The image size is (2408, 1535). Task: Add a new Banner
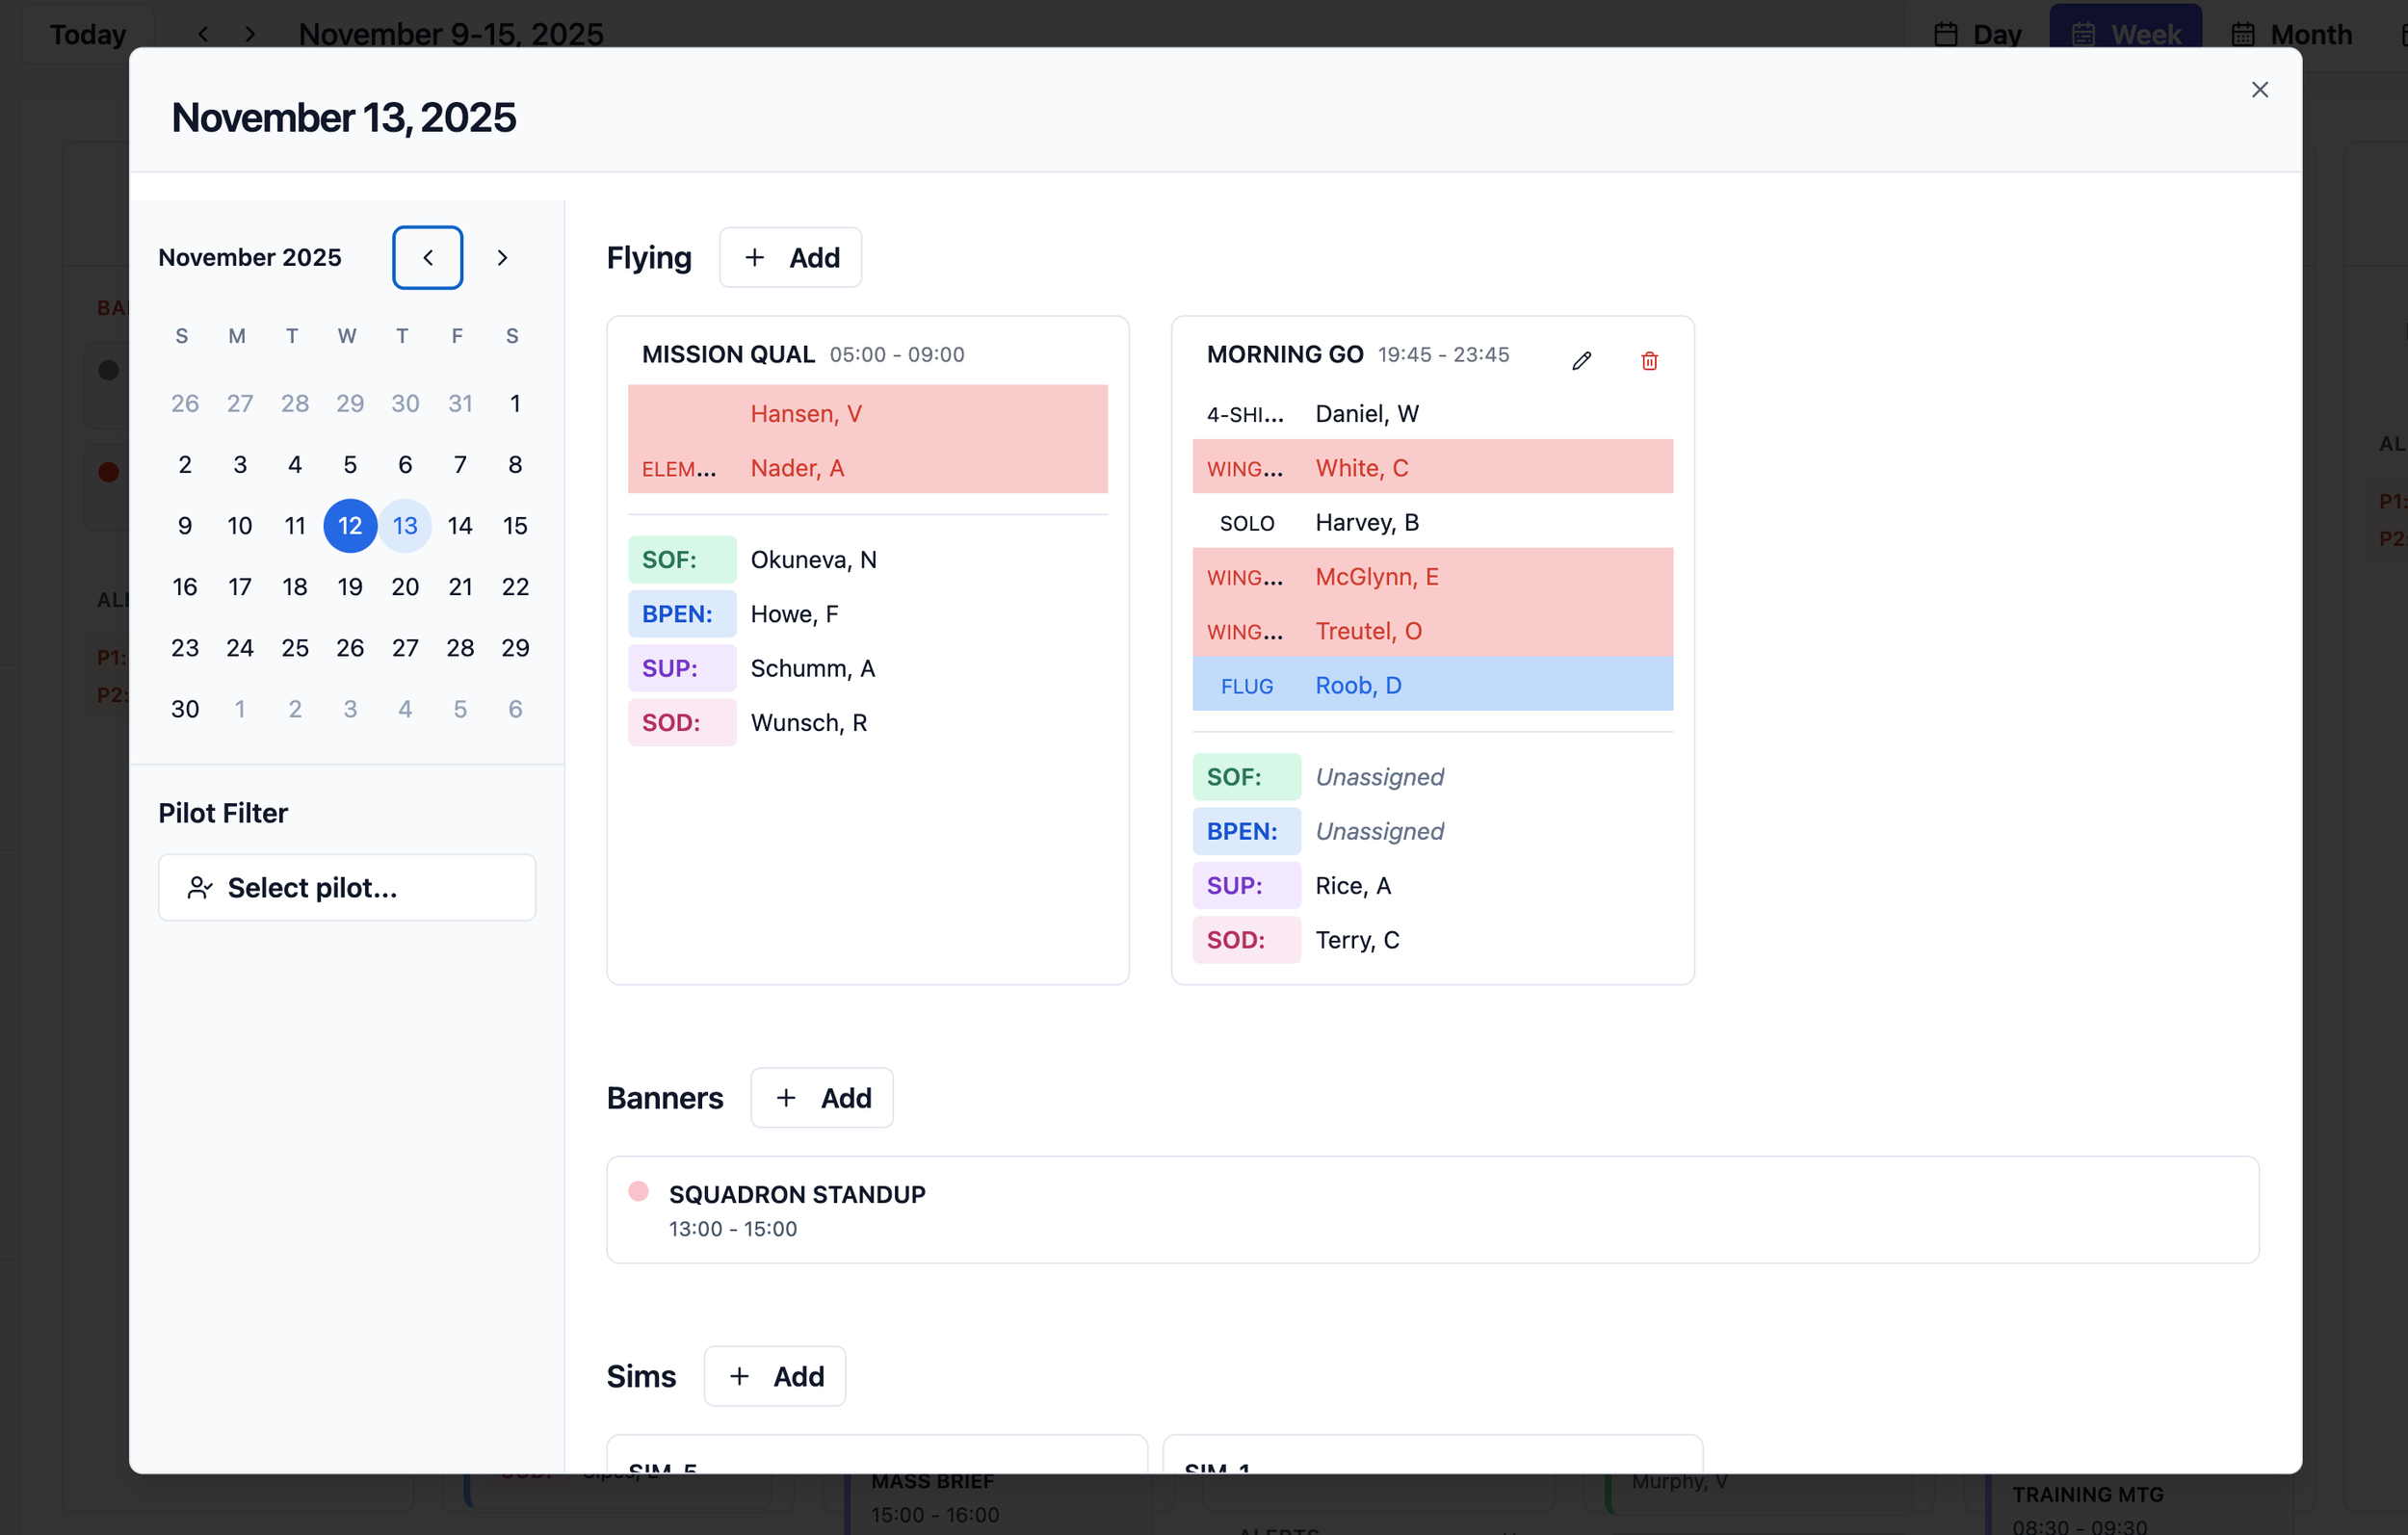click(x=821, y=1097)
